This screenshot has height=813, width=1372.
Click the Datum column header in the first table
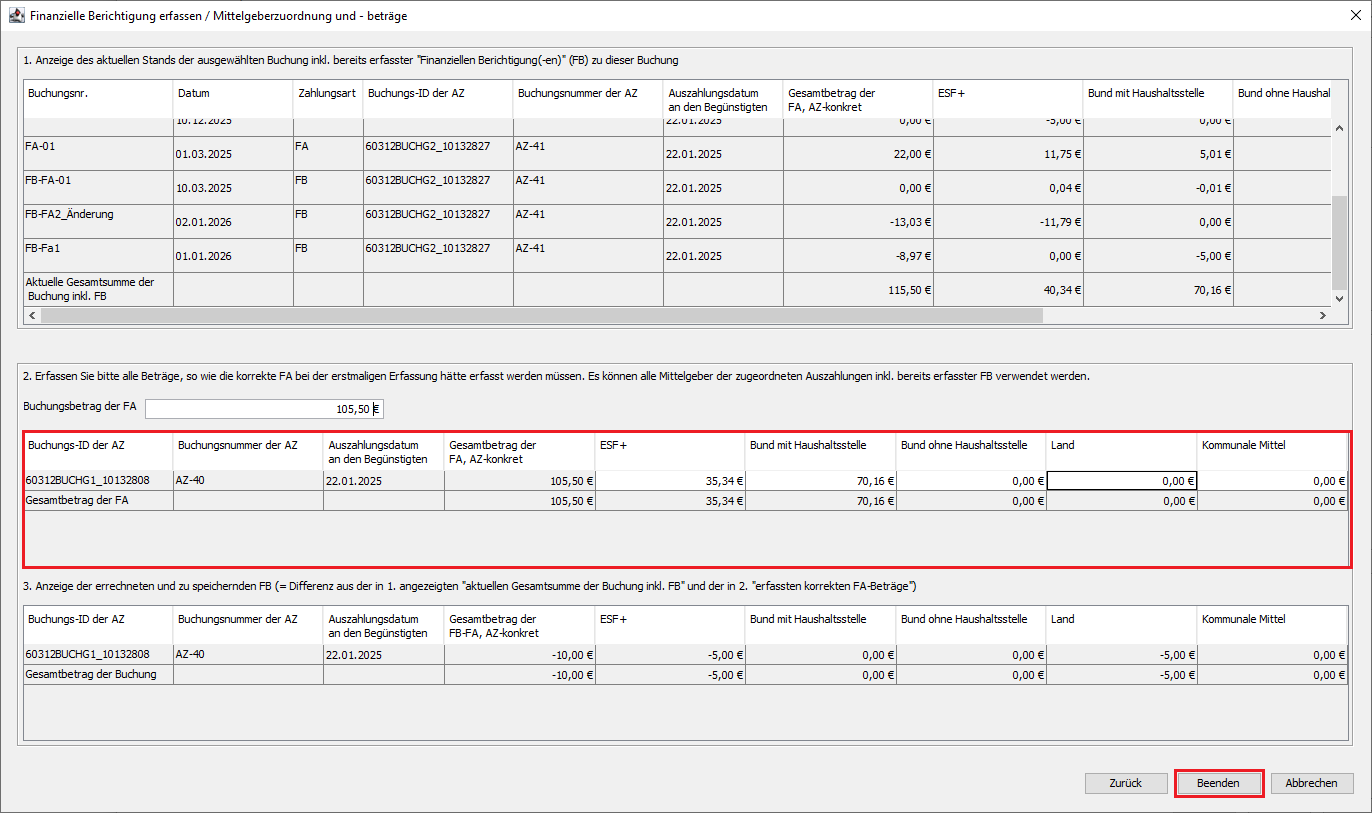coord(232,94)
